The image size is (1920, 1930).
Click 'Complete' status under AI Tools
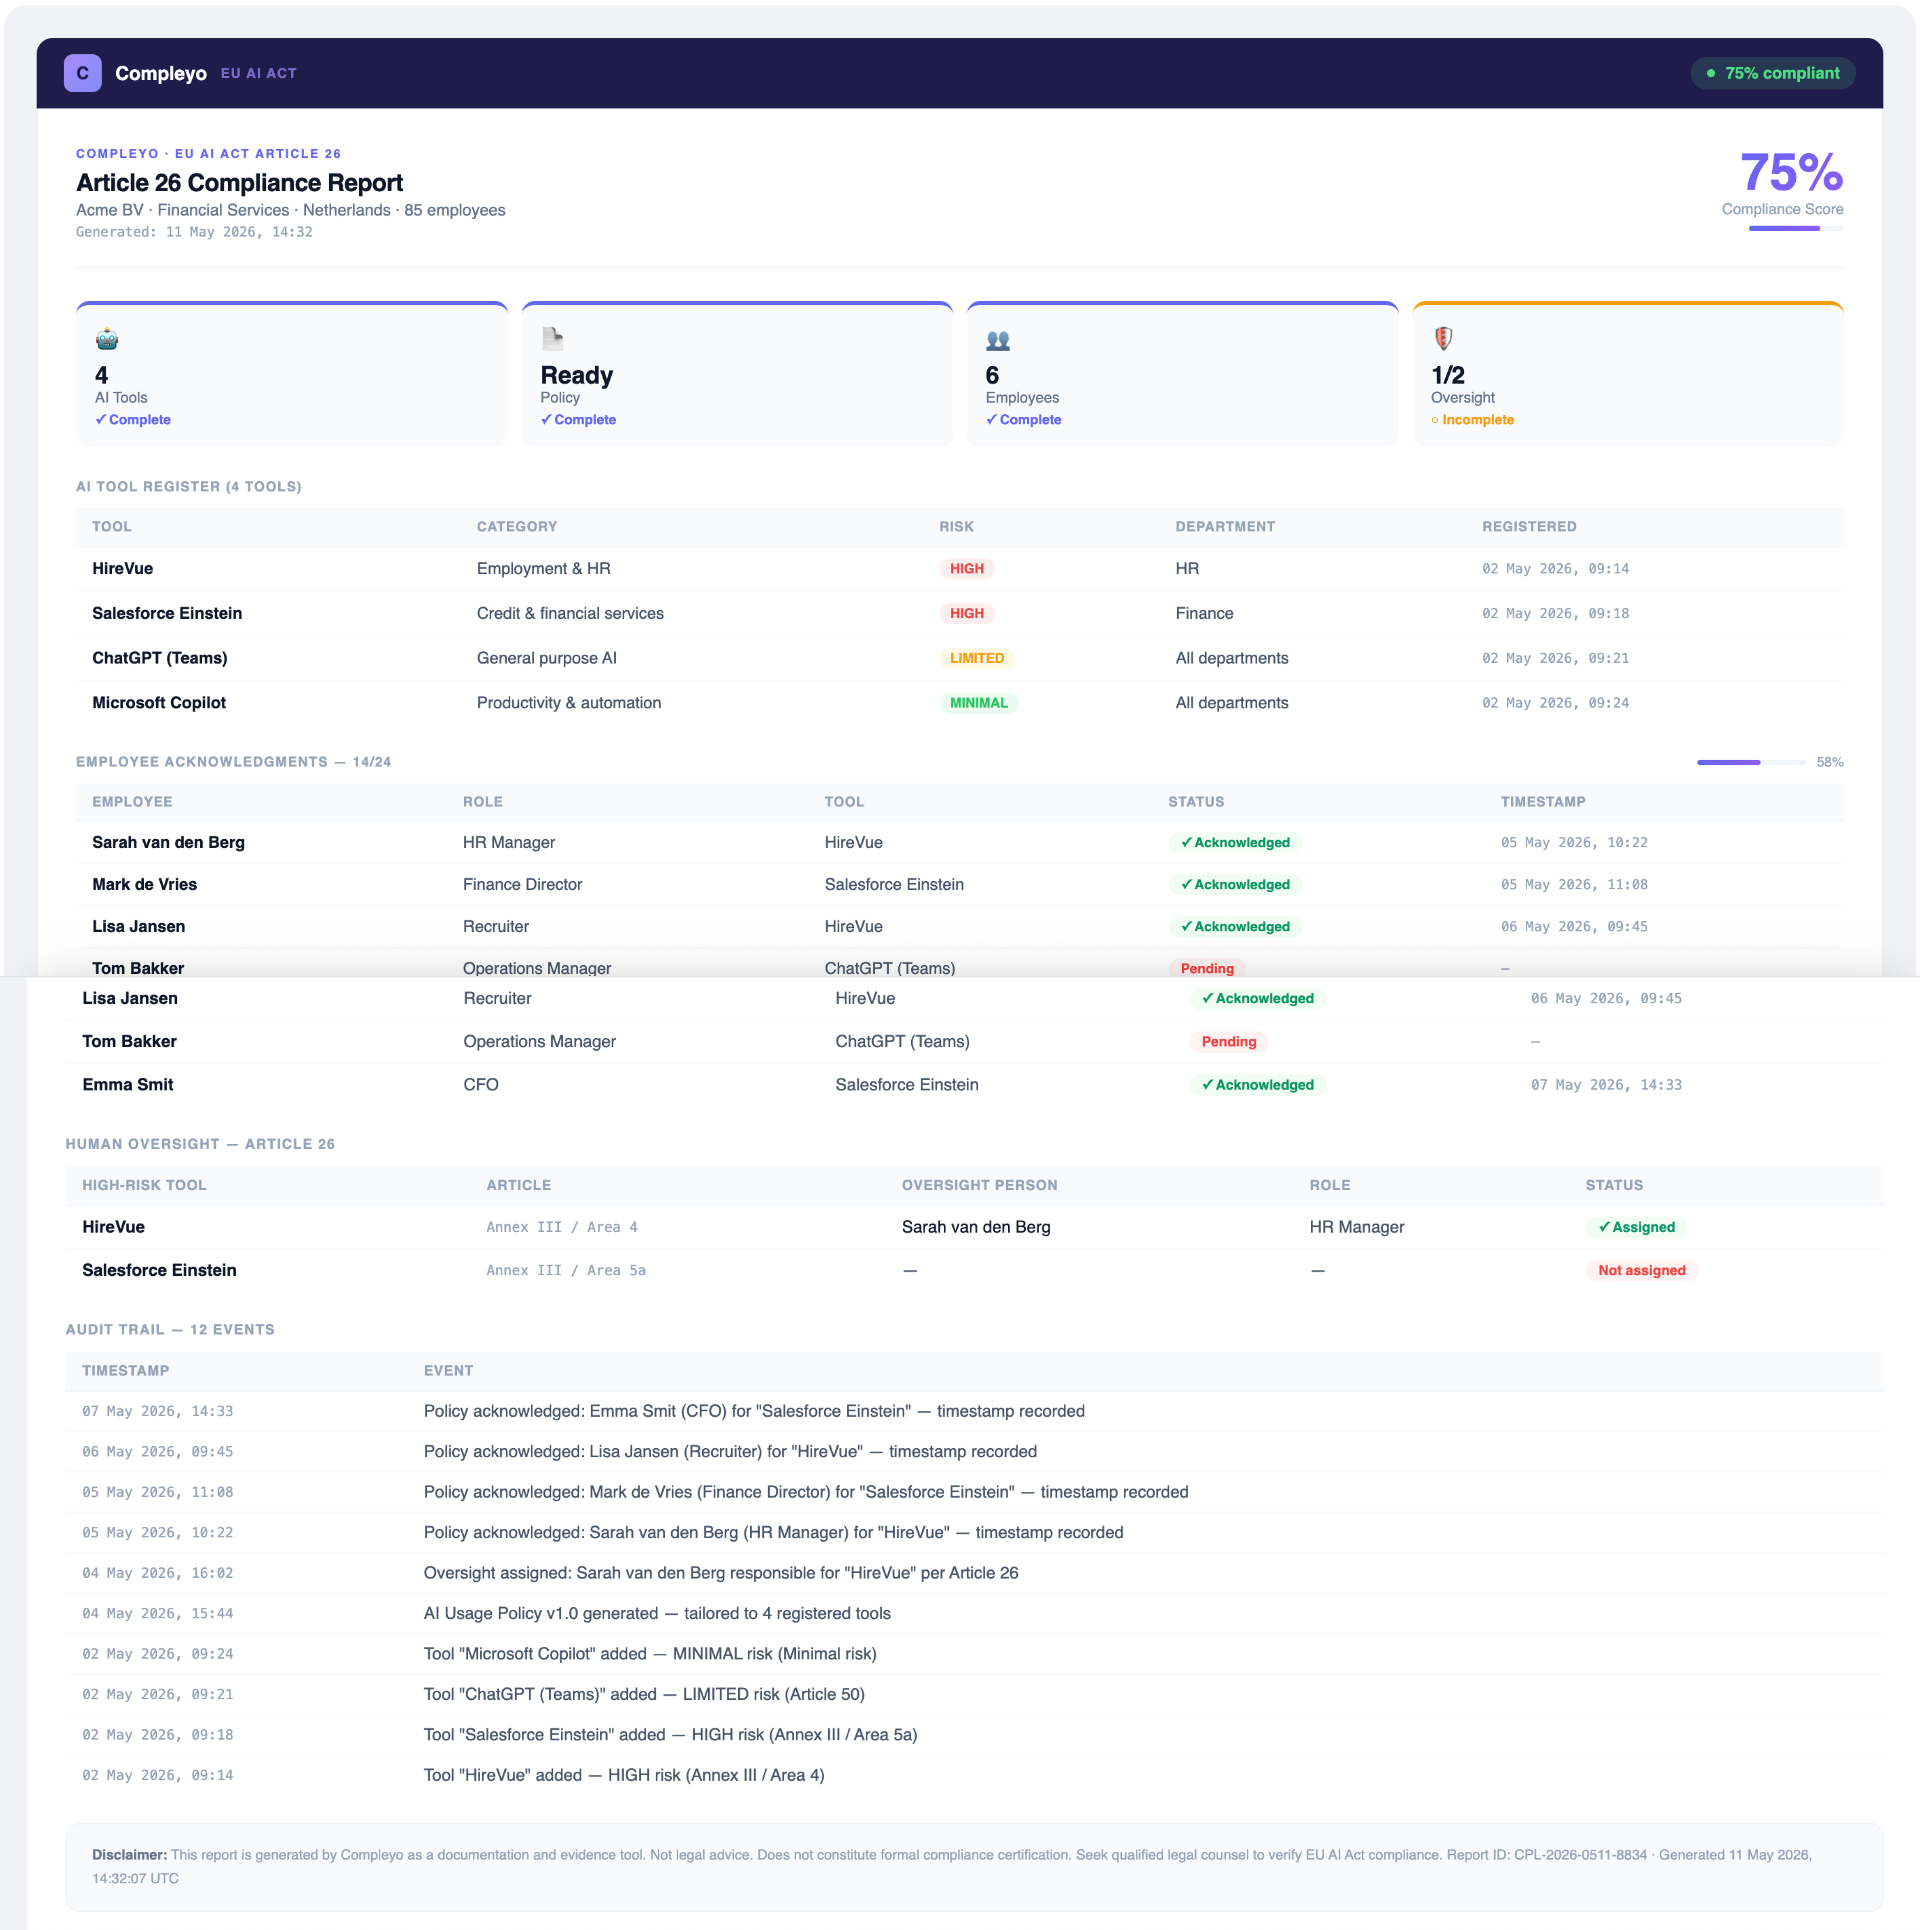click(133, 420)
